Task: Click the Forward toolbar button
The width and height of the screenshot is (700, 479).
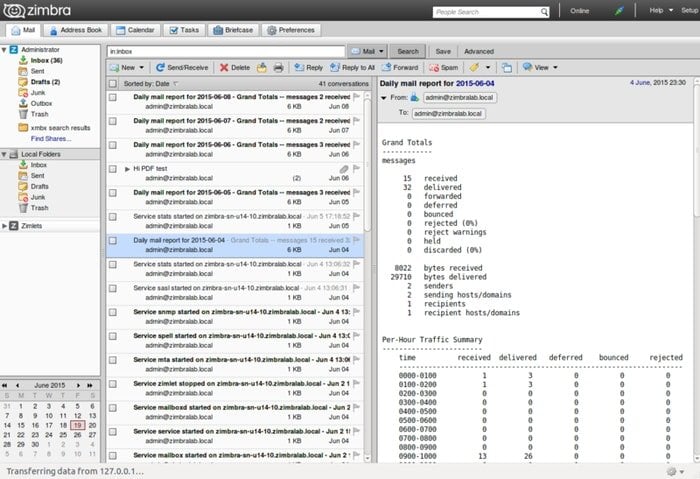Action: (400, 67)
